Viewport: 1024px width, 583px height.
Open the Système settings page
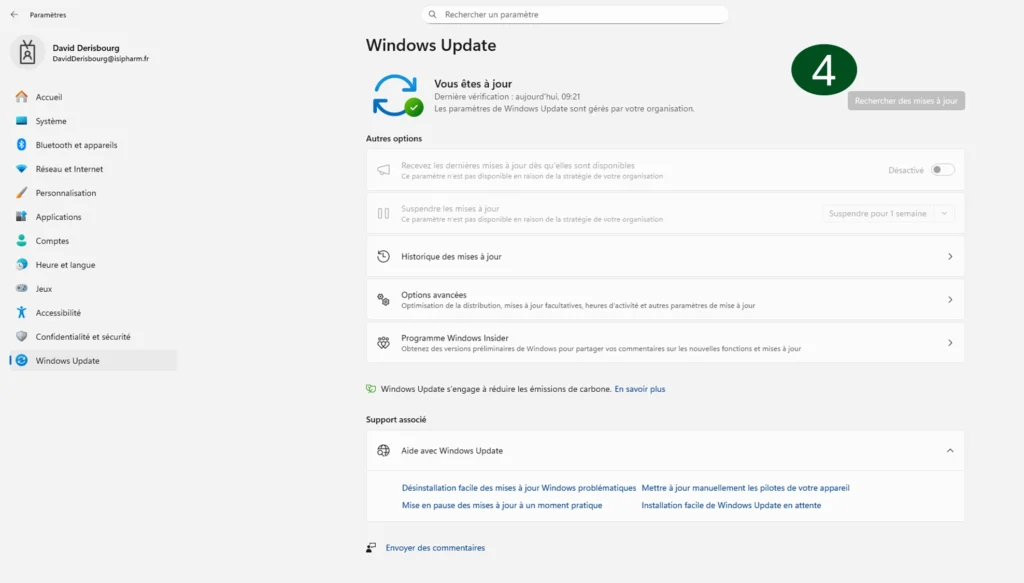point(51,121)
